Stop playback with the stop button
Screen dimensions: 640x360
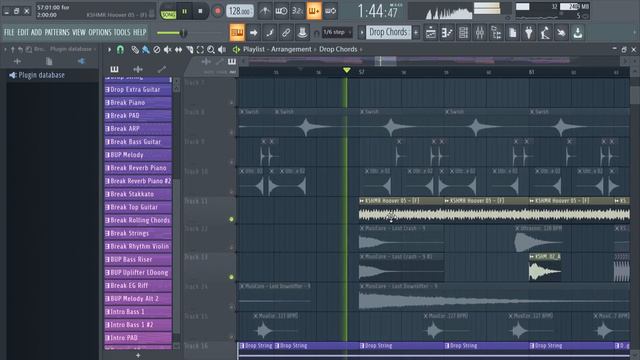point(200,11)
